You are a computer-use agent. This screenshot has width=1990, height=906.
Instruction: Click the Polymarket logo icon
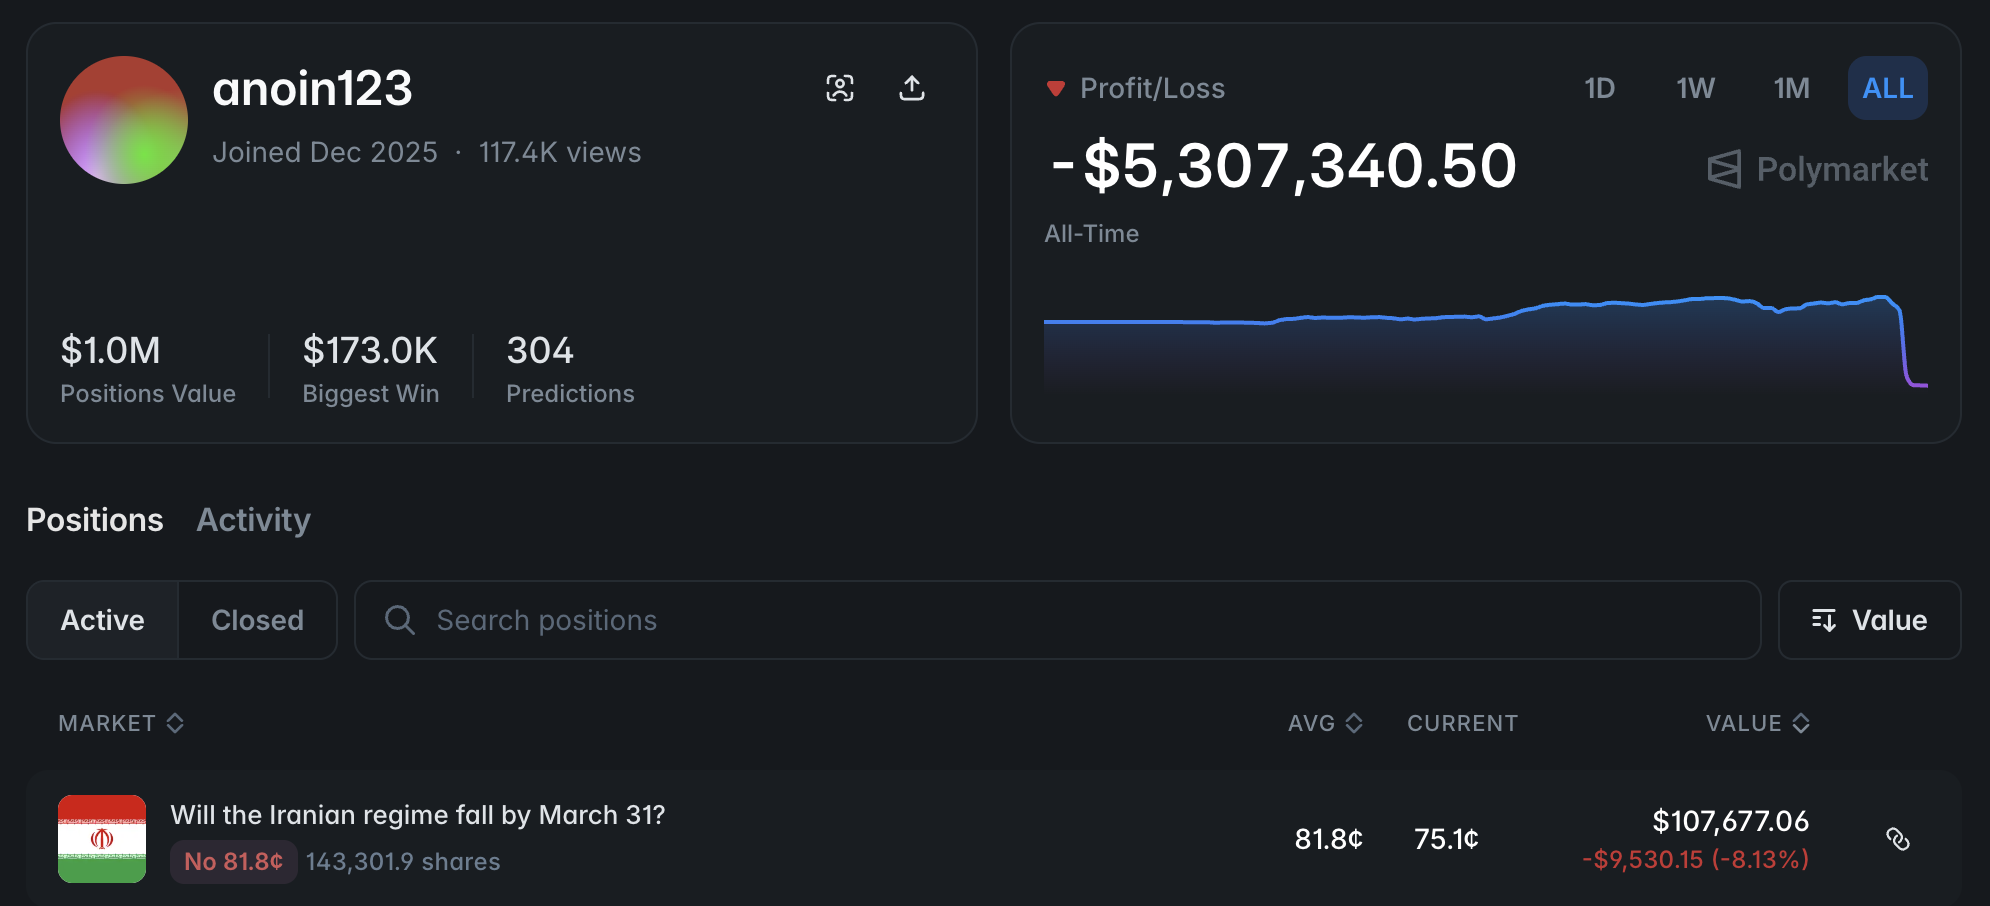coord(1724,170)
